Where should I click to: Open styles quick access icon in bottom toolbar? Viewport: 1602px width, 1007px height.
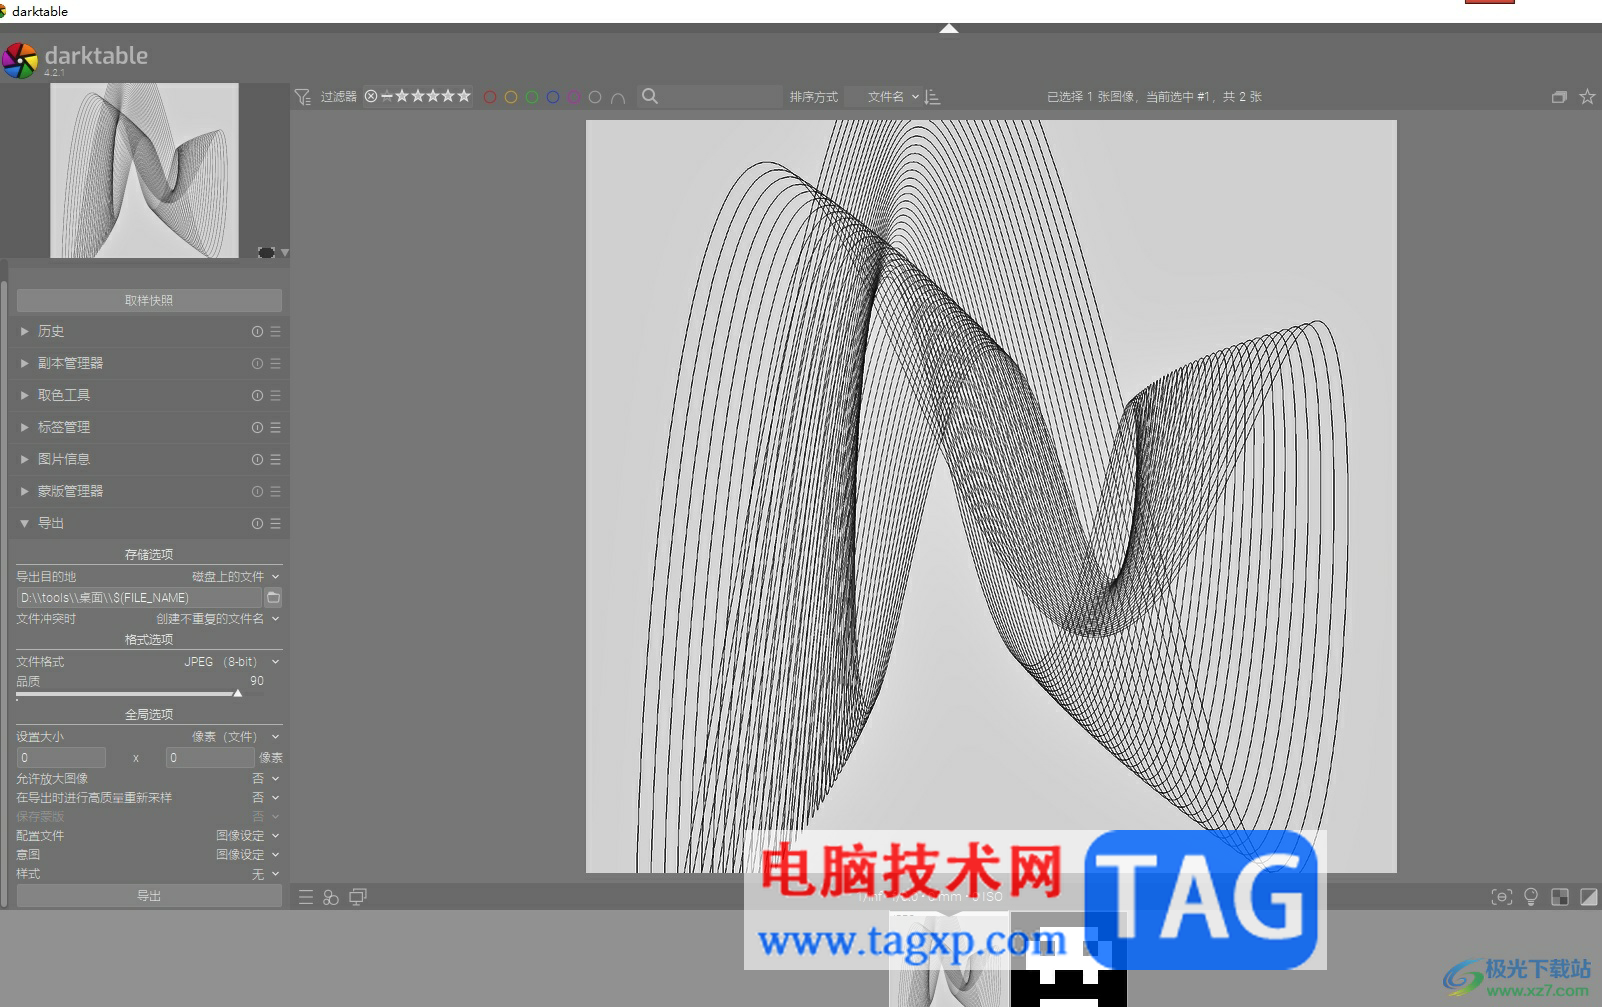pos(331,897)
